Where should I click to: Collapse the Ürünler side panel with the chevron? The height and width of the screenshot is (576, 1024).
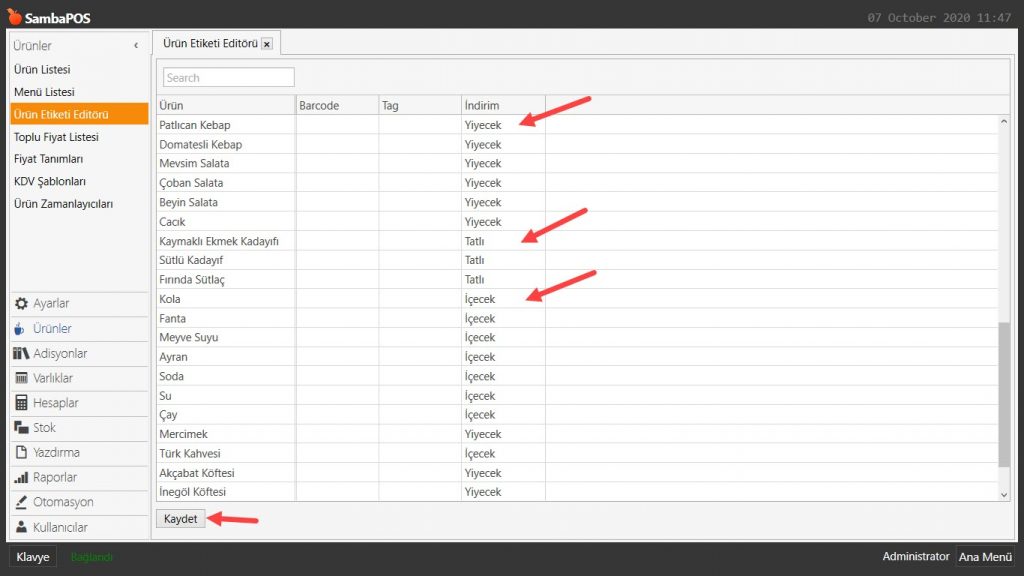click(x=136, y=46)
